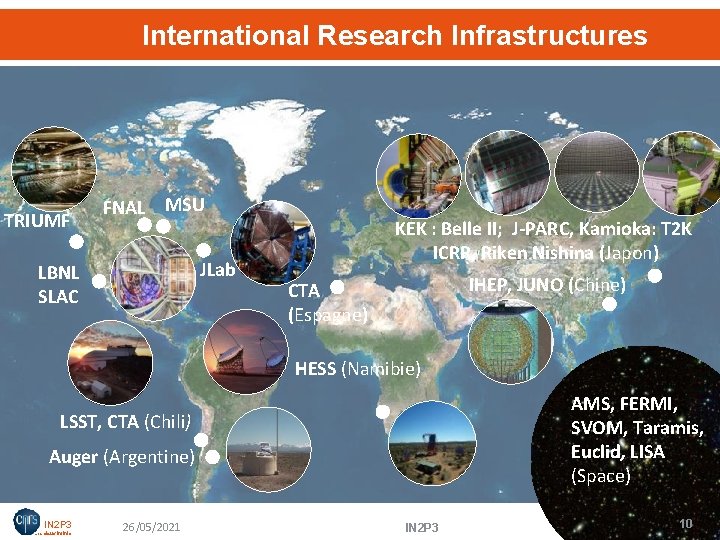Click the LBNL label

point(58,273)
